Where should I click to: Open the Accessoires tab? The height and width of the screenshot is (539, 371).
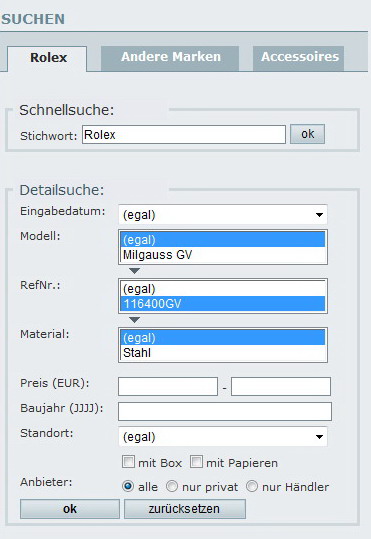(x=298, y=58)
